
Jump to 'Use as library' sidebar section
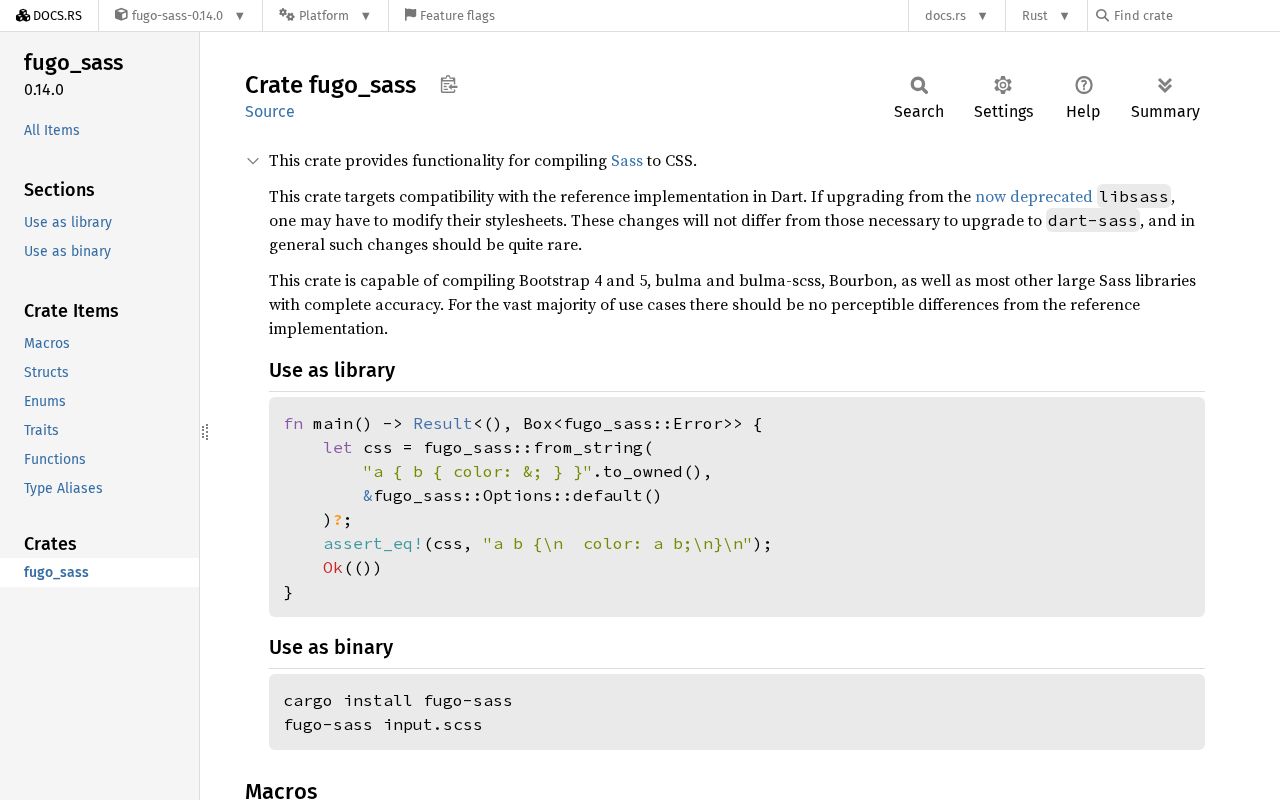(x=68, y=222)
